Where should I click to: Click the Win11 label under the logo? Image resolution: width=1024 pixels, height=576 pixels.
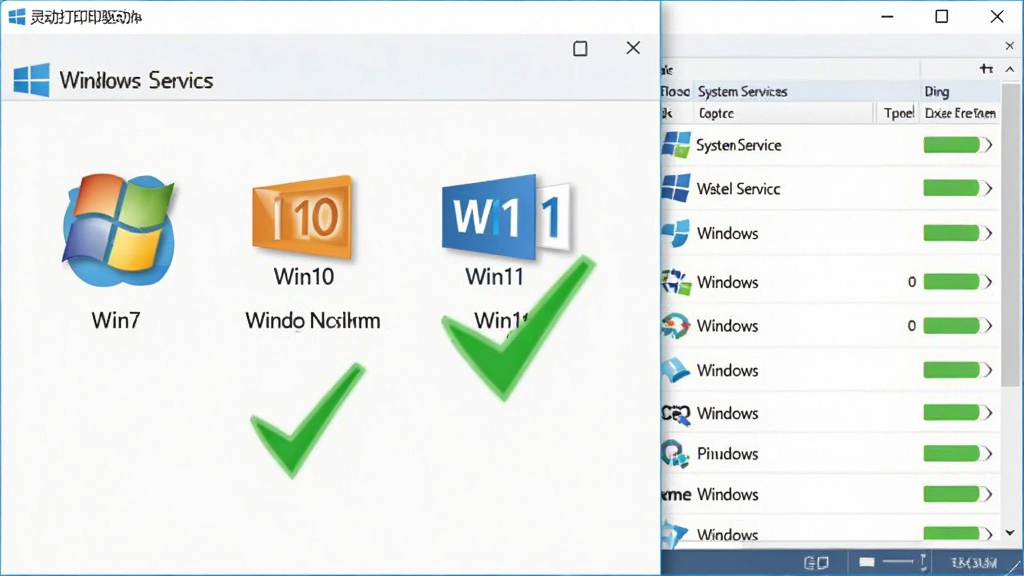494,276
